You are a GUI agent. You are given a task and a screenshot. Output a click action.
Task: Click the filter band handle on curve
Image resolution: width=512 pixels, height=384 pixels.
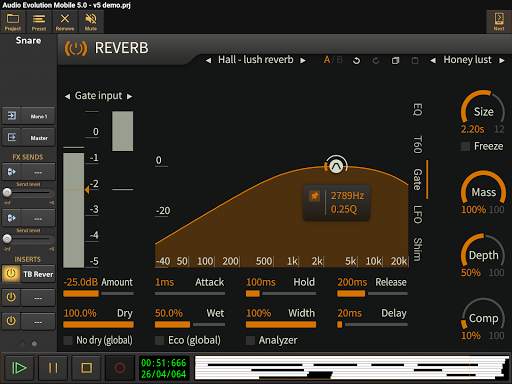point(336,166)
